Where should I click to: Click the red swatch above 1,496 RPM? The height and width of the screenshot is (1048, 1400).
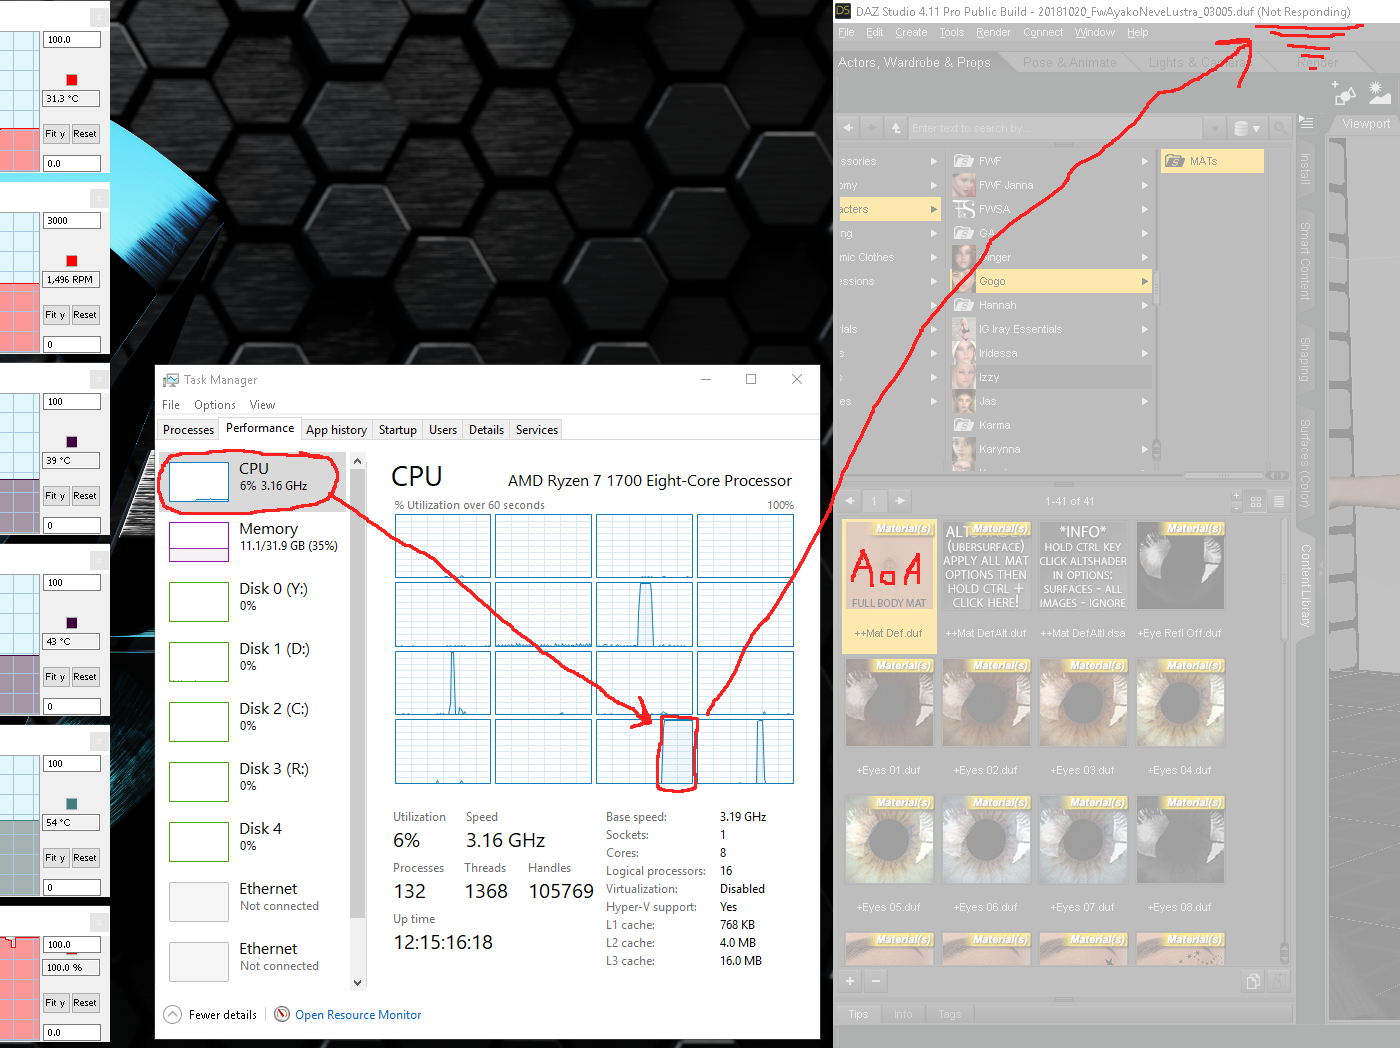pyautogui.click(x=71, y=261)
